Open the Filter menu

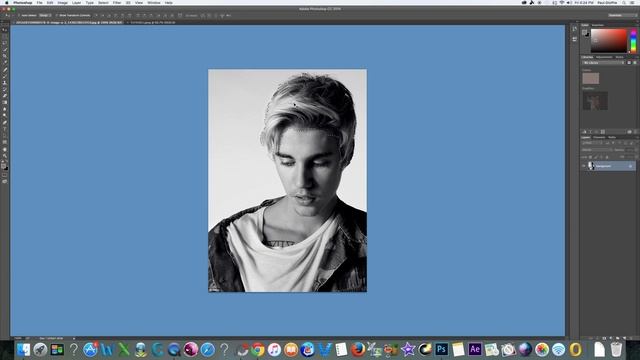click(117, 2)
